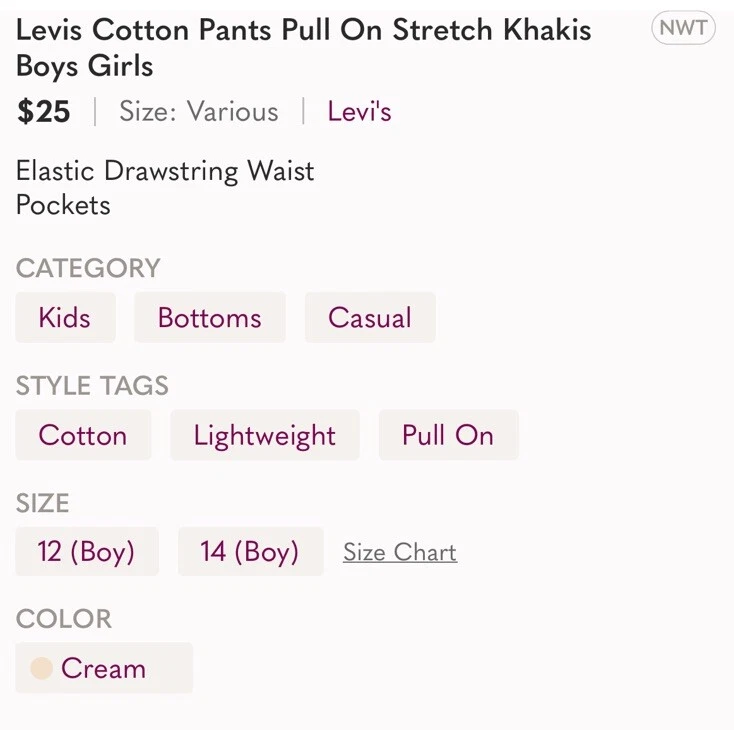Viewport: 734px width, 730px height.
Task: Click the NWT badge icon
Action: [x=683, y=28]
